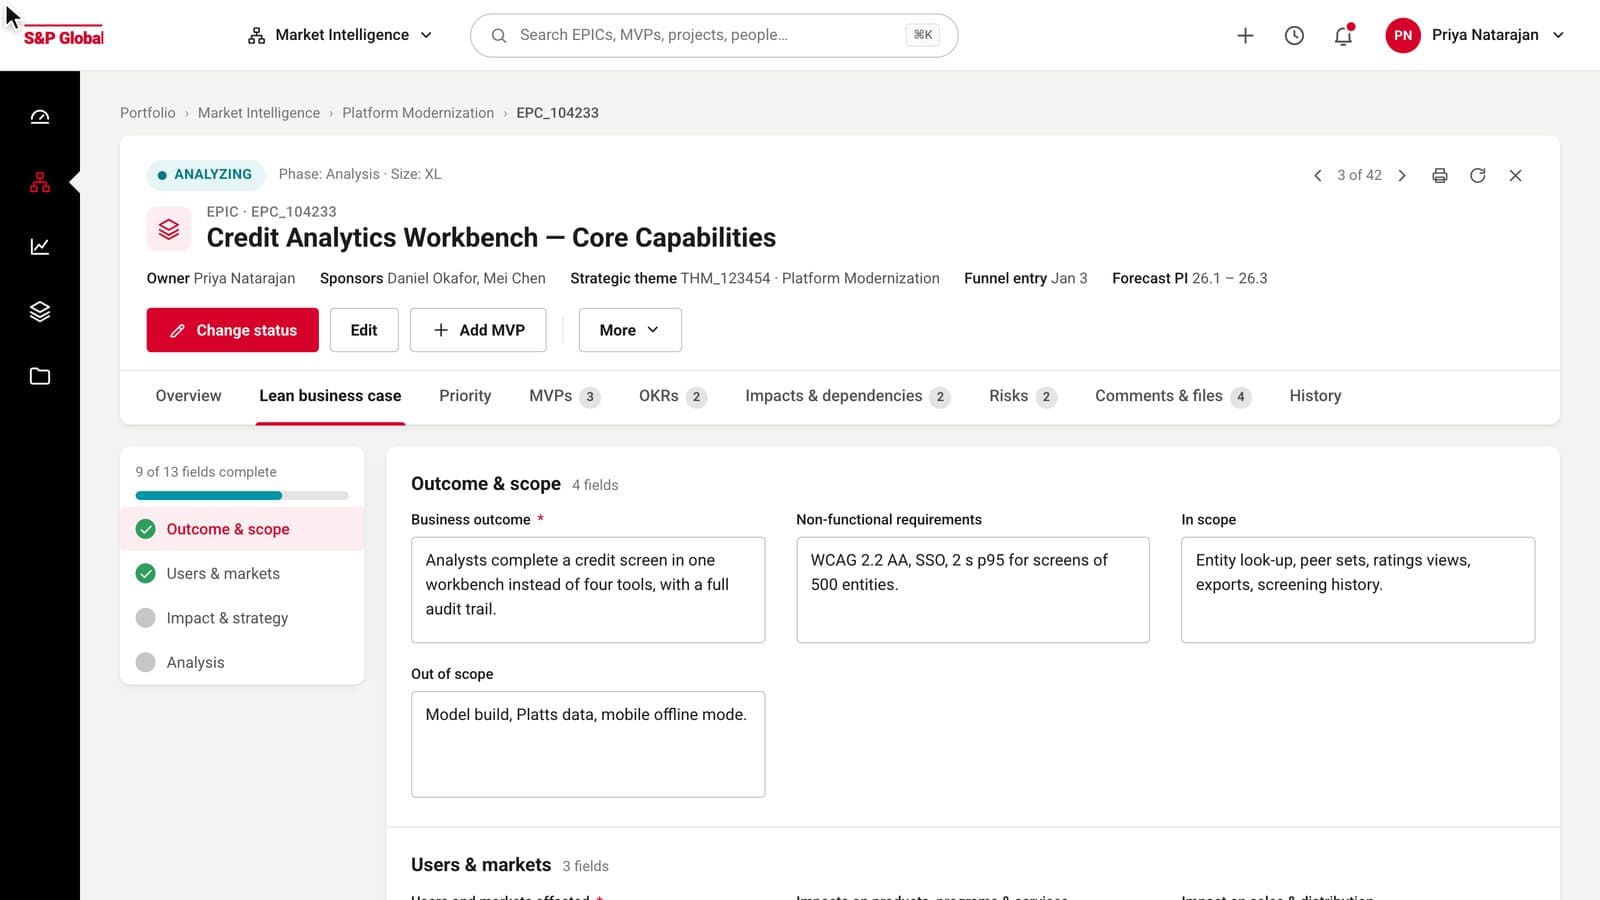The width and height of the screenshot is (1600, 900).
Task: Open the folder icon in sidebar
Action: pyautogui.click(x=40, y=376)
